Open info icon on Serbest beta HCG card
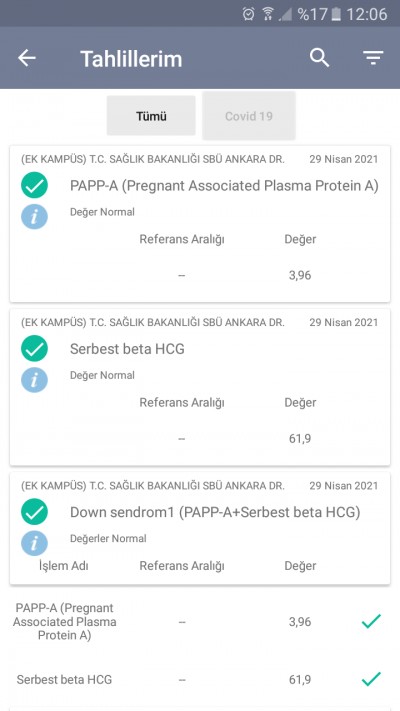The height and width of the screenshot is (711, 400). coord(34,380)
